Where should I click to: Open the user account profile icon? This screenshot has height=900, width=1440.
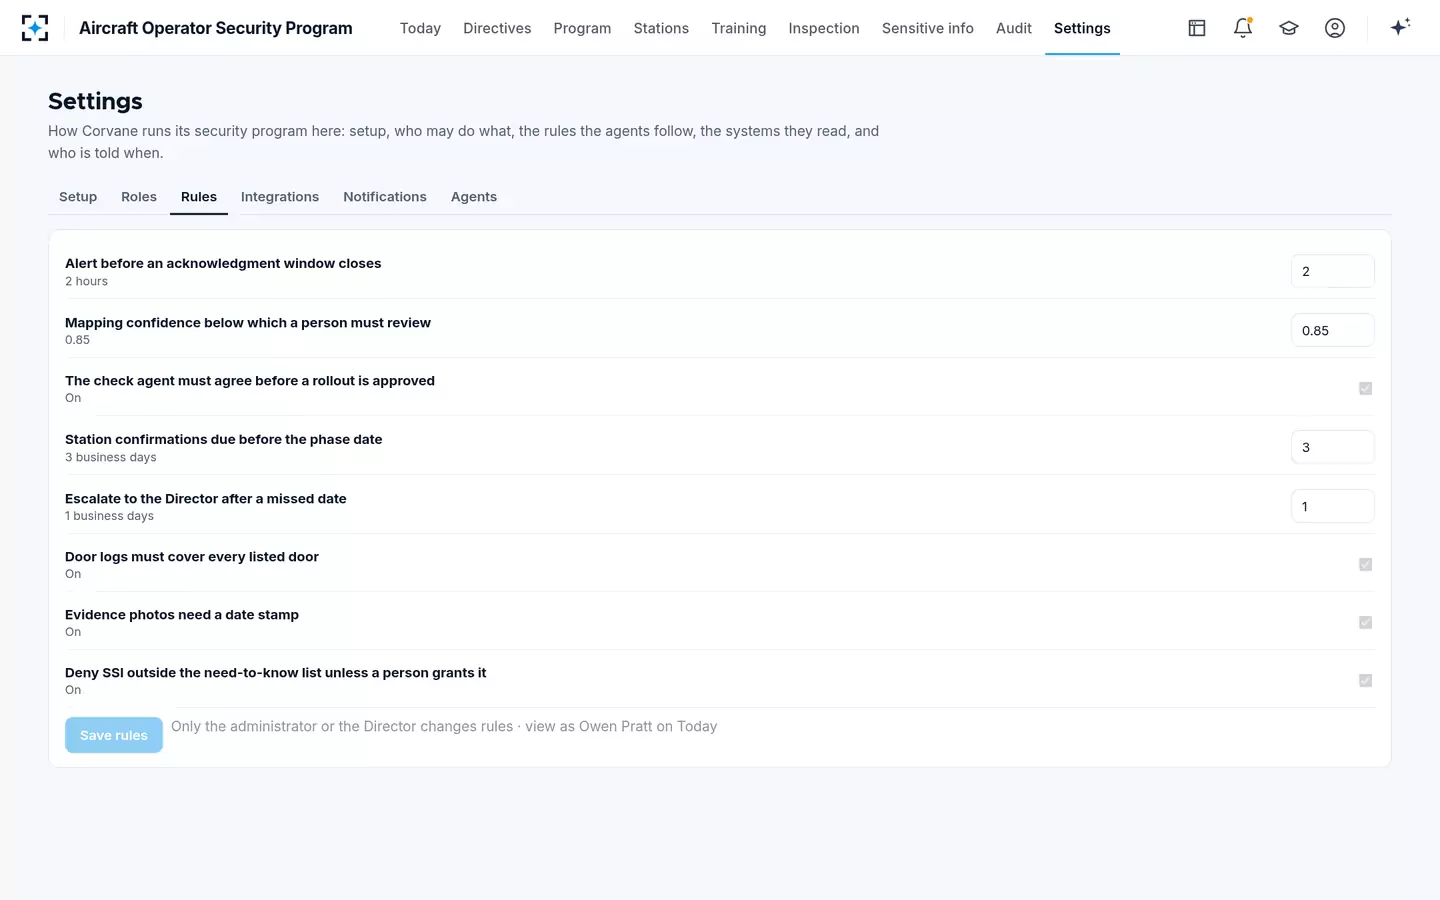1335,28
